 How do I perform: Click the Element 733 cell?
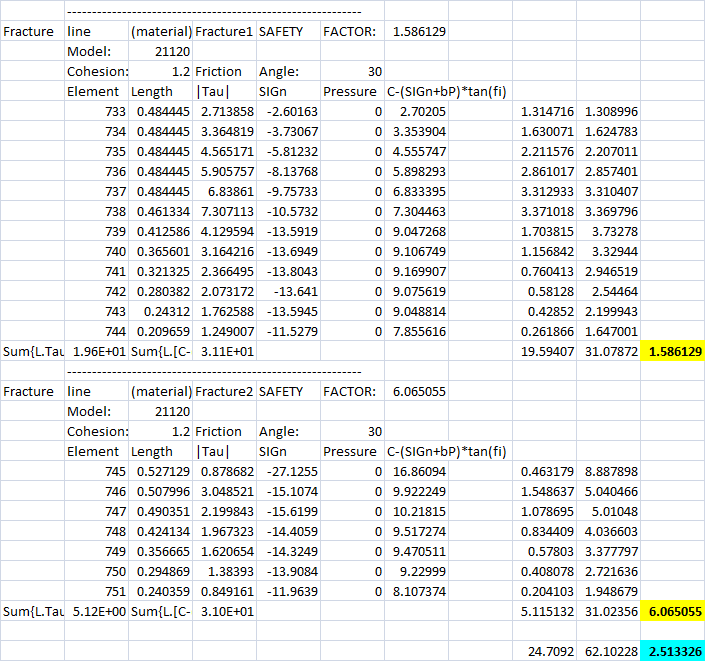[x=96, y=111]
